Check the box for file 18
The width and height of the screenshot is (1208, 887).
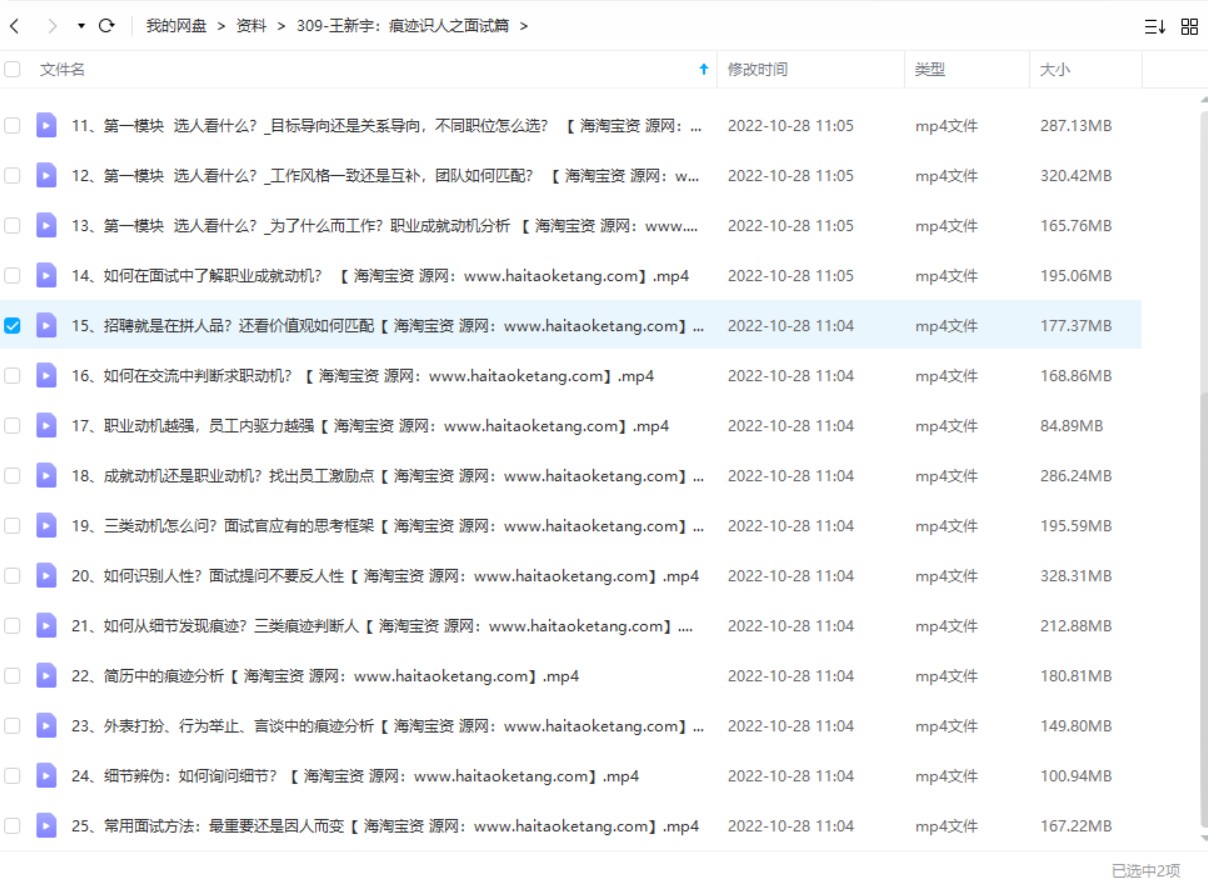tap(12, 475)
